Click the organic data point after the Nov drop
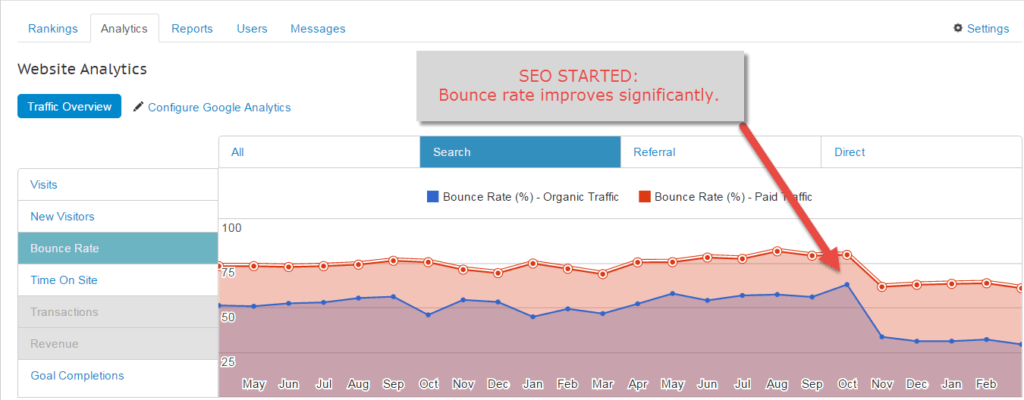Screen dimensions: 1024x400 (x=882, y=337)
